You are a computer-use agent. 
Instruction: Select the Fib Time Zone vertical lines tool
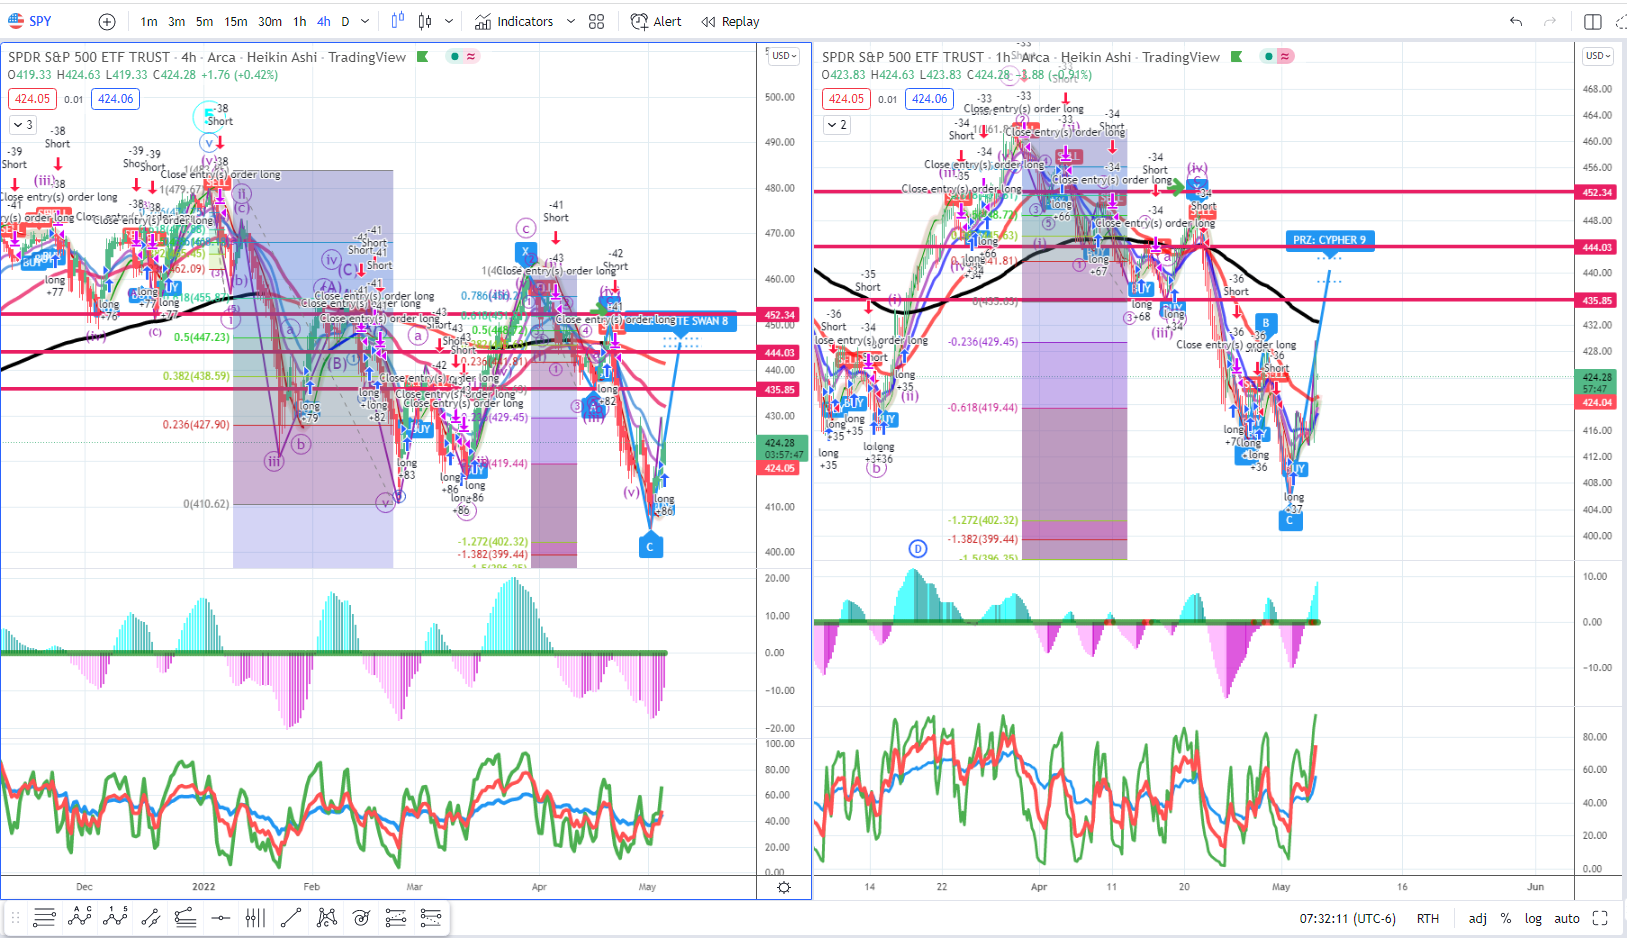255,917
